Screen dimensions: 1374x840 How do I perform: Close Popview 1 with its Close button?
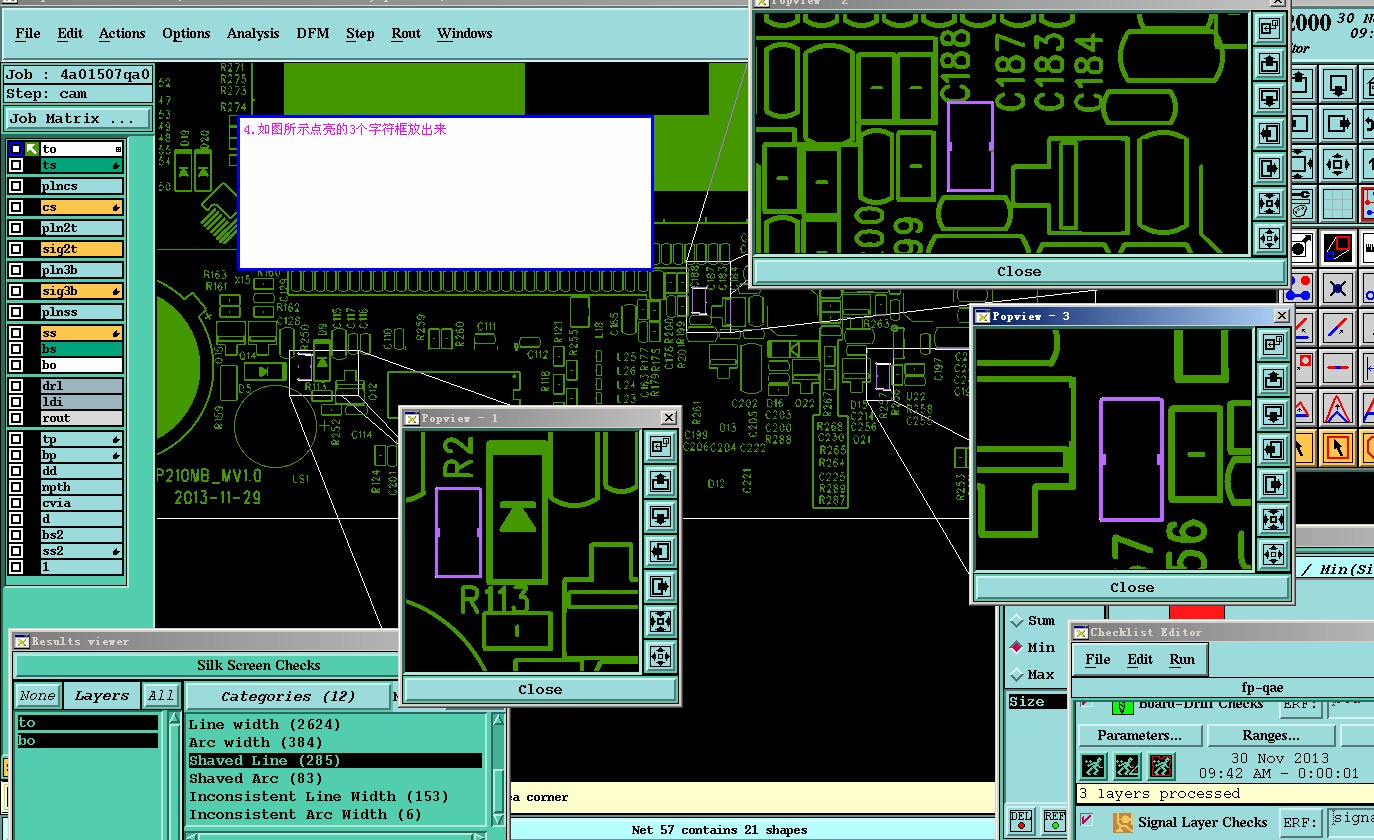(x=540, y=689)
